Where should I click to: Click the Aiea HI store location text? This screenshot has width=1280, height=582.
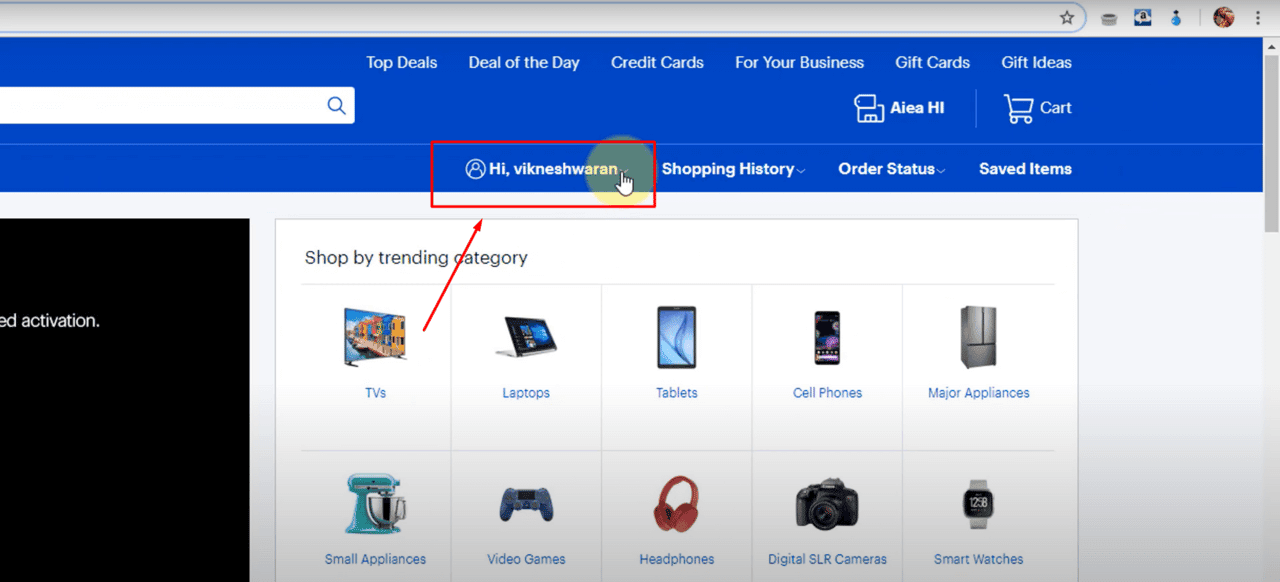917,108
